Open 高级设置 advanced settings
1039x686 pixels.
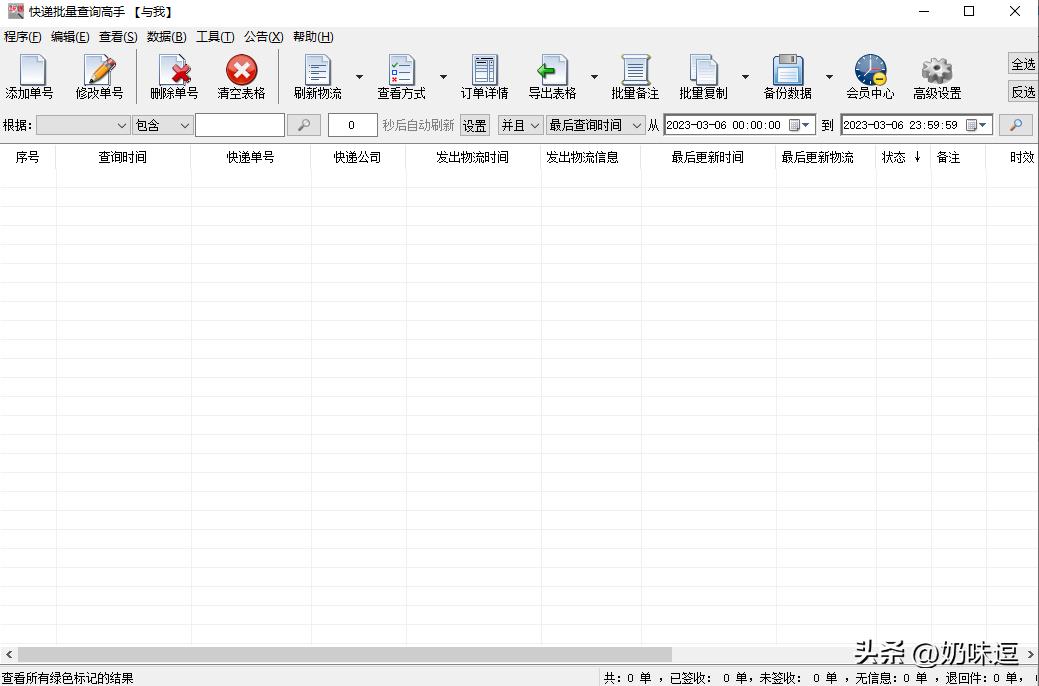(x=936, y=76)
